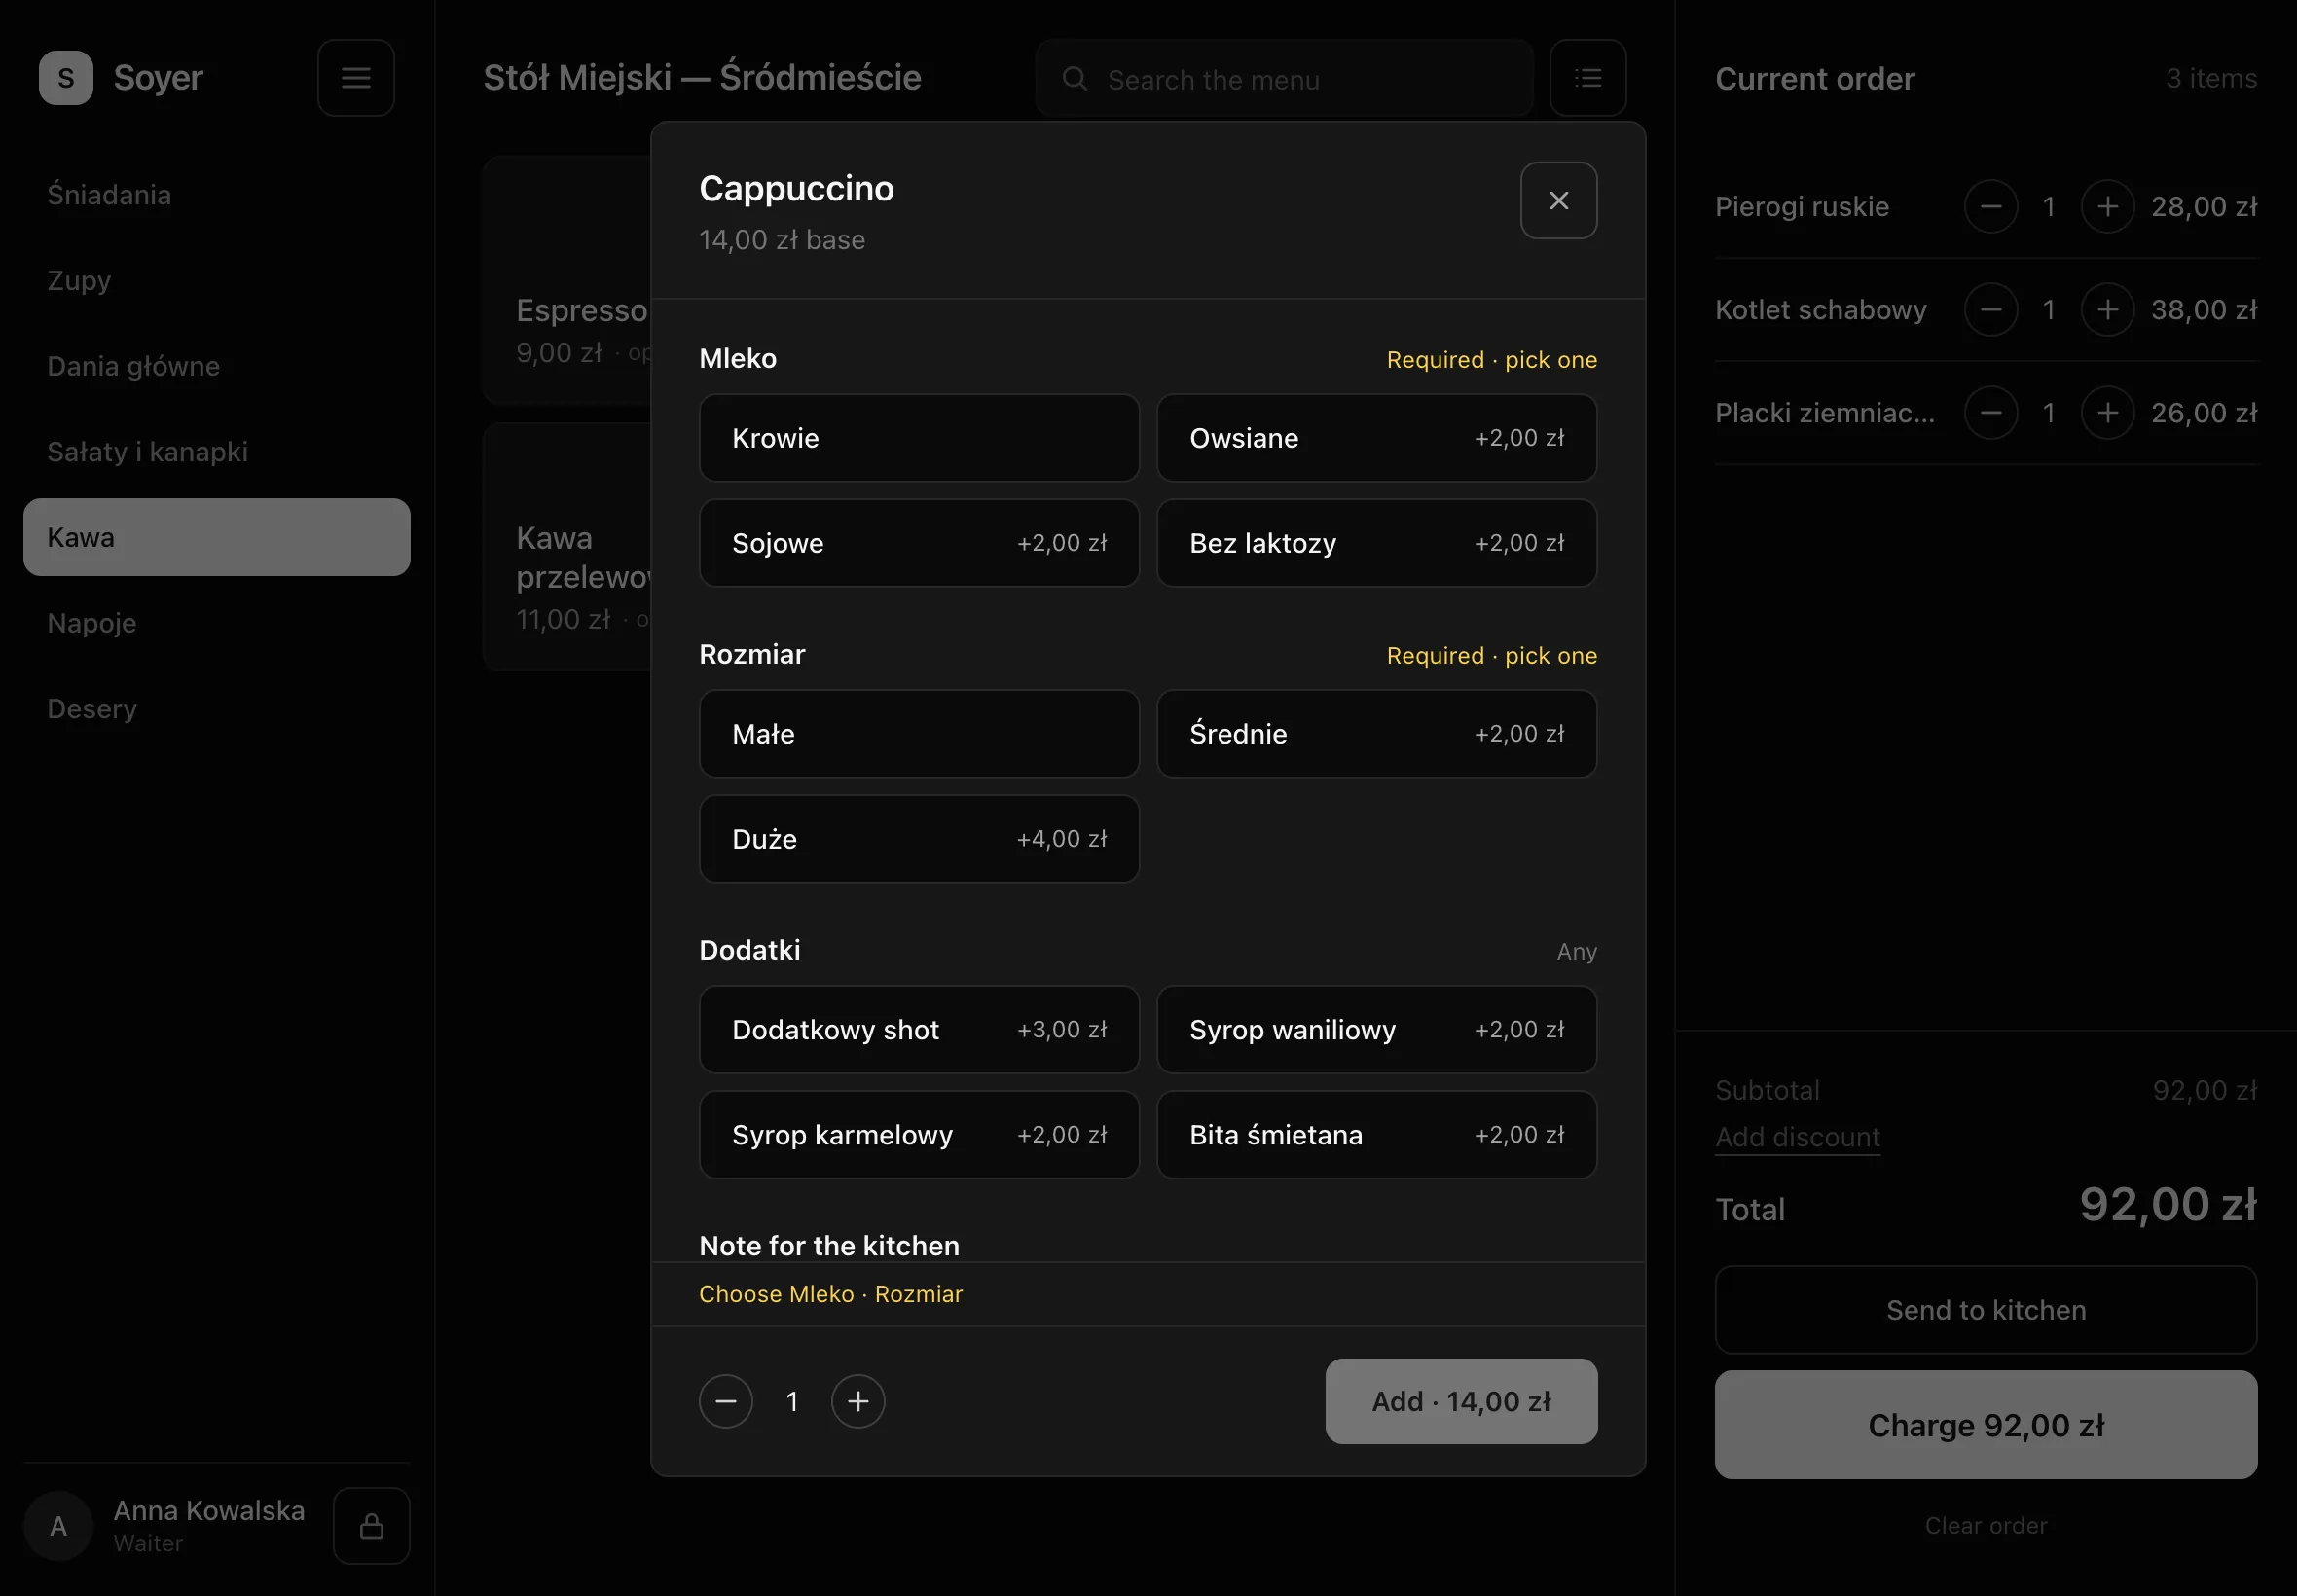Viewport: 2297px width, 1596px height.
Task: Select Sojowe milk option
Action: coord(919,543)
